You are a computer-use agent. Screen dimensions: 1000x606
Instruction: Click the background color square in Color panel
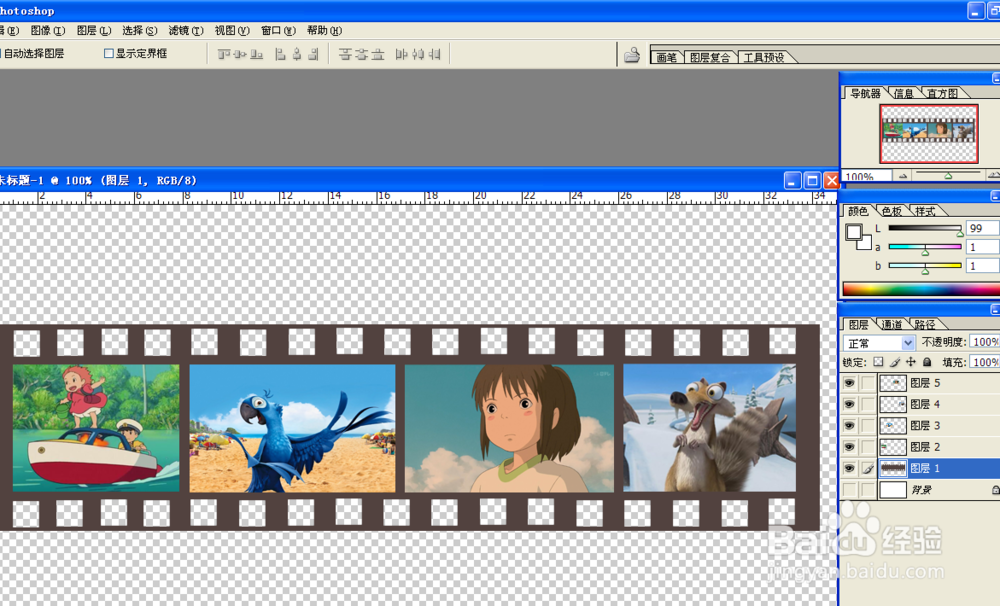tap(866, 244)
